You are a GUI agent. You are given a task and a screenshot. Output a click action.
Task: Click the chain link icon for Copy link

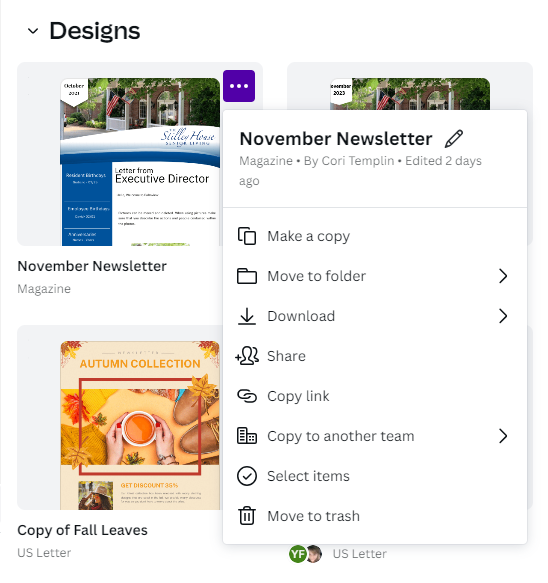[247, 396]
